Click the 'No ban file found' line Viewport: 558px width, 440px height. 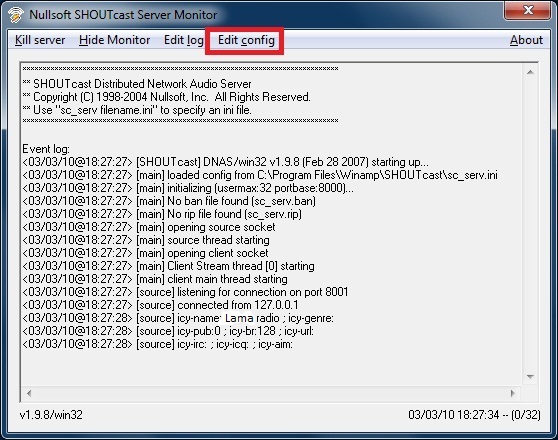click(x=169, y=201)
